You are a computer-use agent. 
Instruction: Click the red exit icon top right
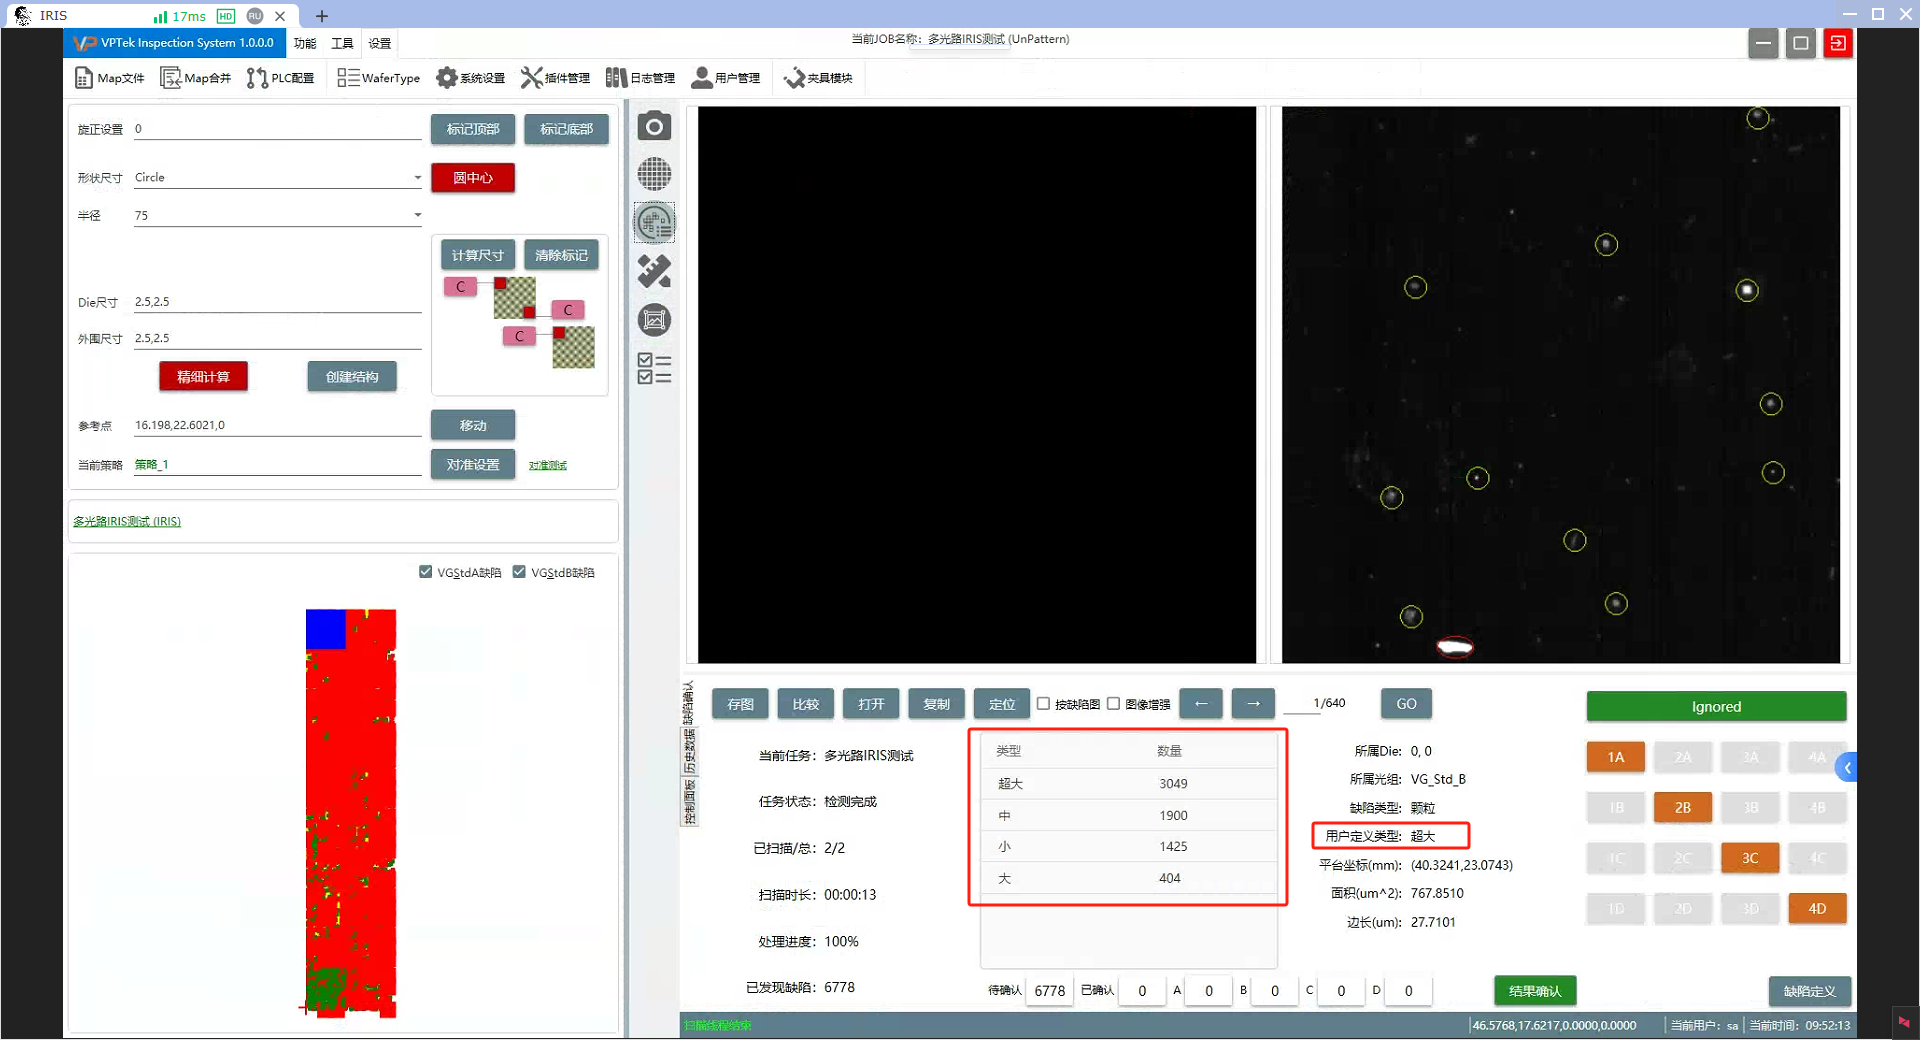1838,43
